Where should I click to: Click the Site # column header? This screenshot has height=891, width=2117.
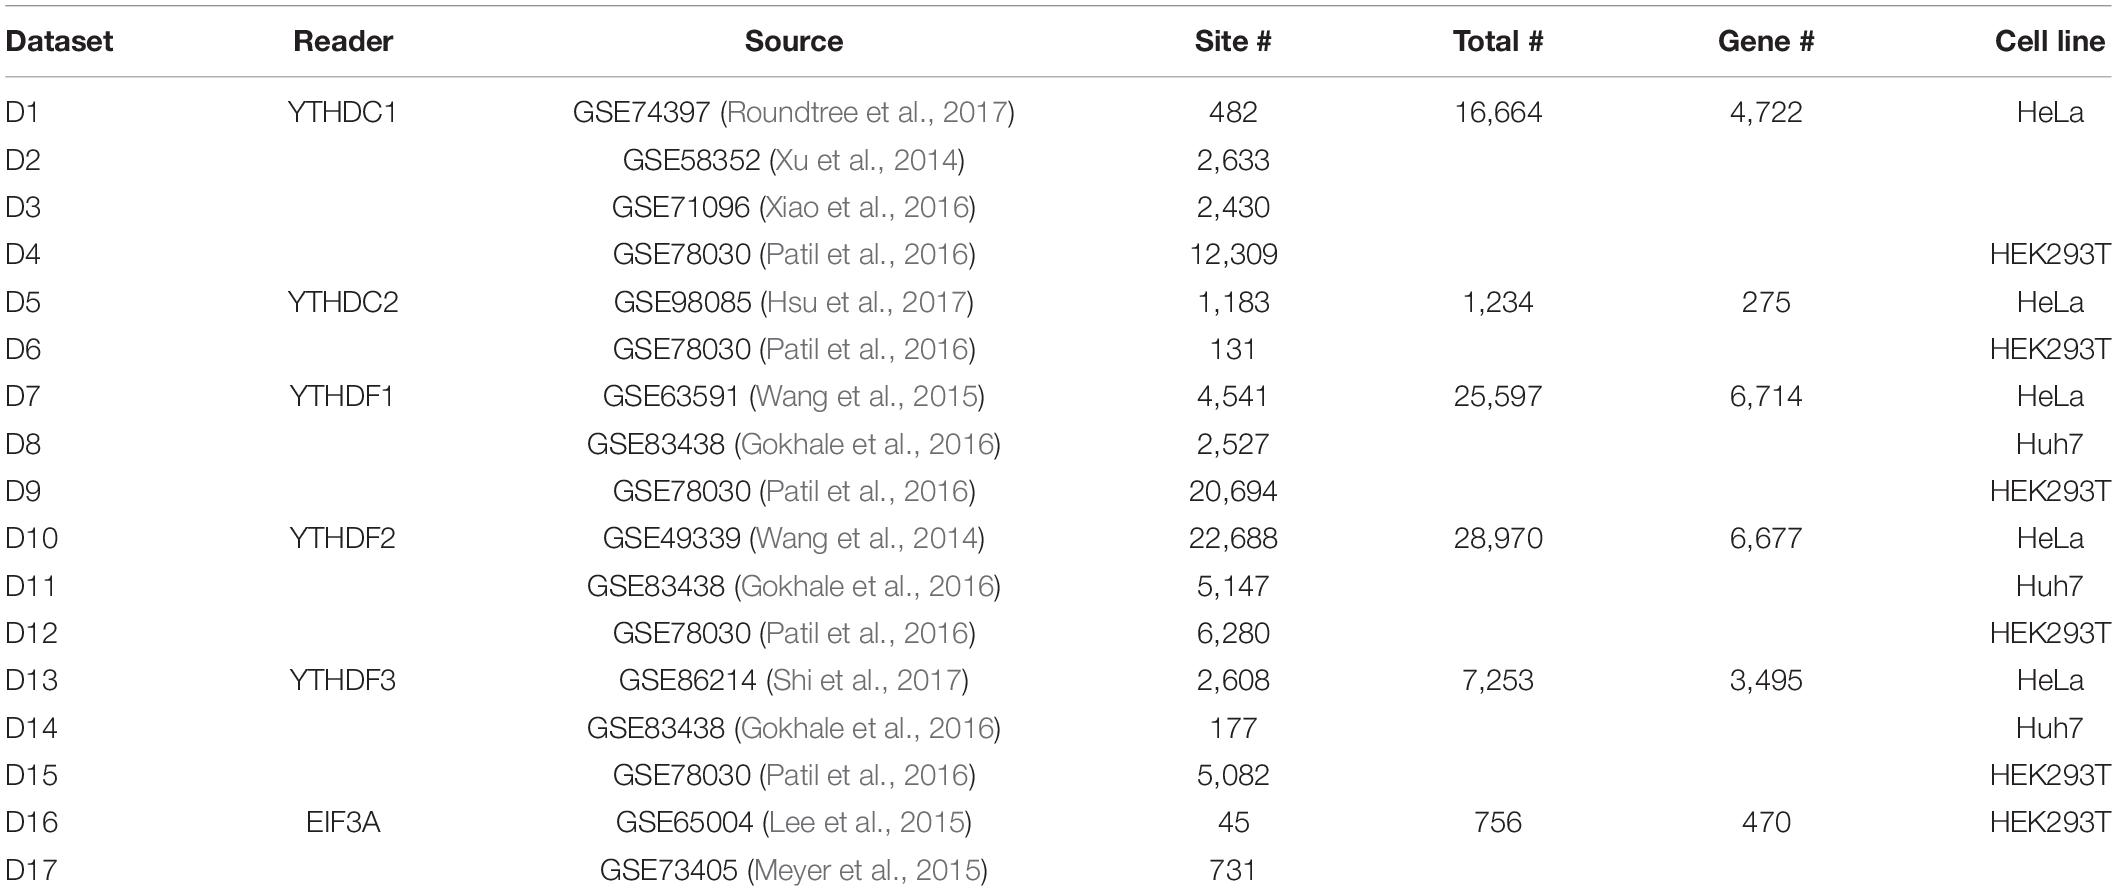(x=1233, y=41)
